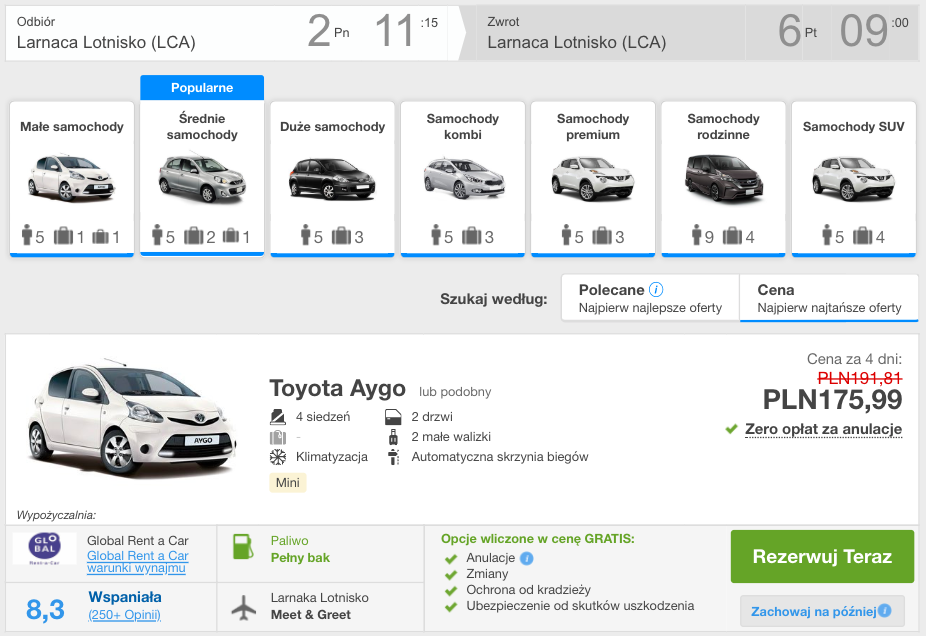This screenshot has width=926, height=636.
Task: Click the green checkmark beside Zero opłat
Action: pyautogui.click(x=731, y=429)
